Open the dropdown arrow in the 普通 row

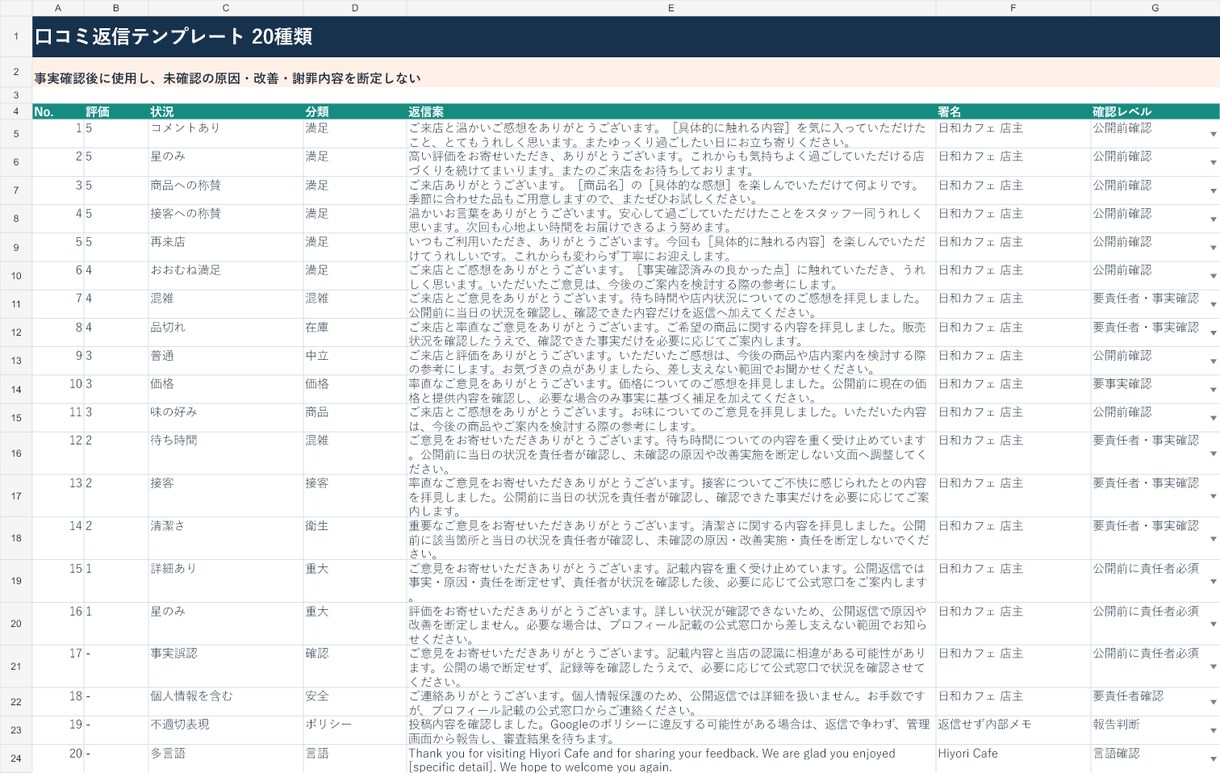pyautogui.click(x=1213, y=361)
